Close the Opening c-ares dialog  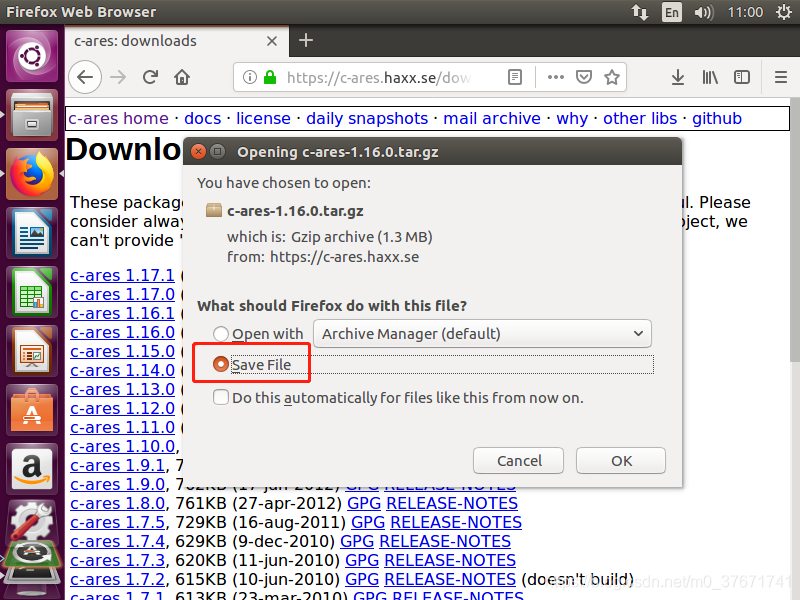pos(198,152)
